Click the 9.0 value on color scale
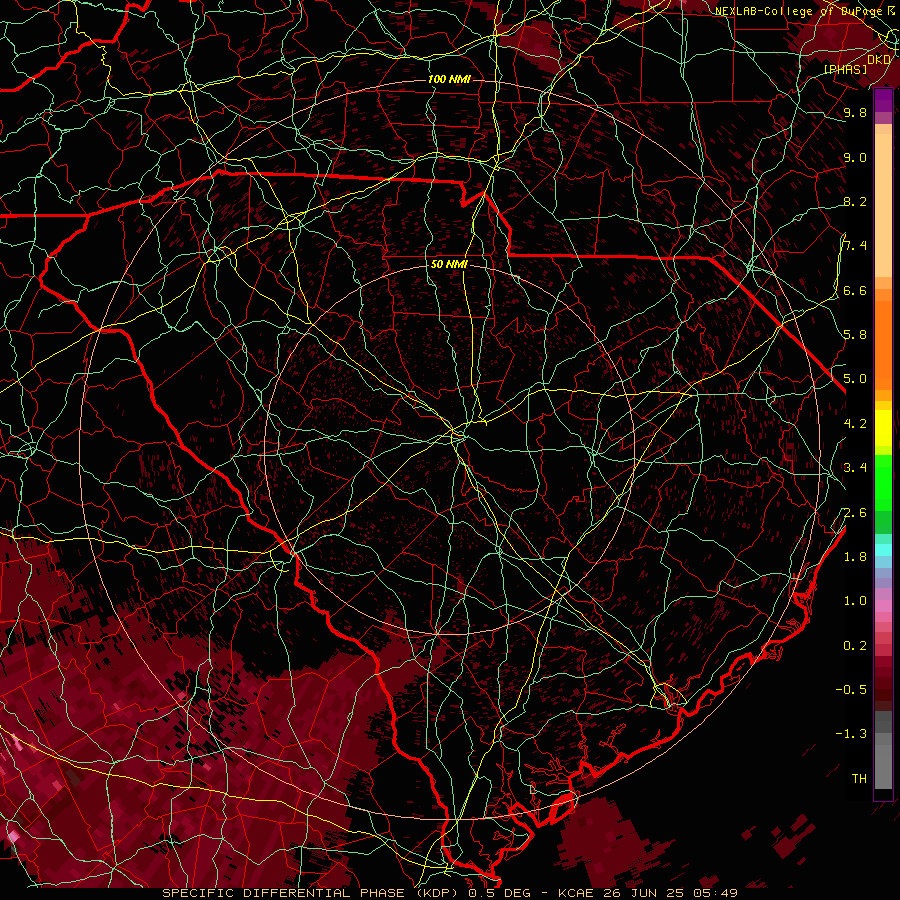The width and height of the screenshot is (900, 900). click(x=855, y=157)
